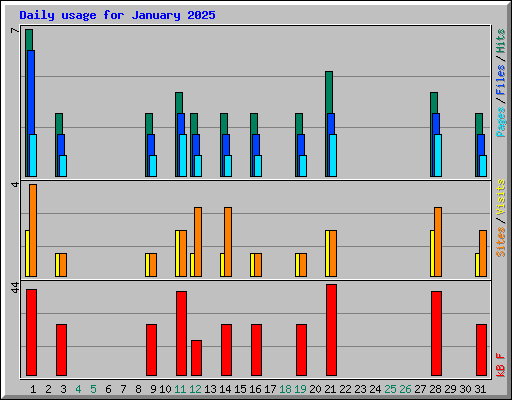
Task: Click the "Hits" legend label
Action: click(x=501, y=41)
